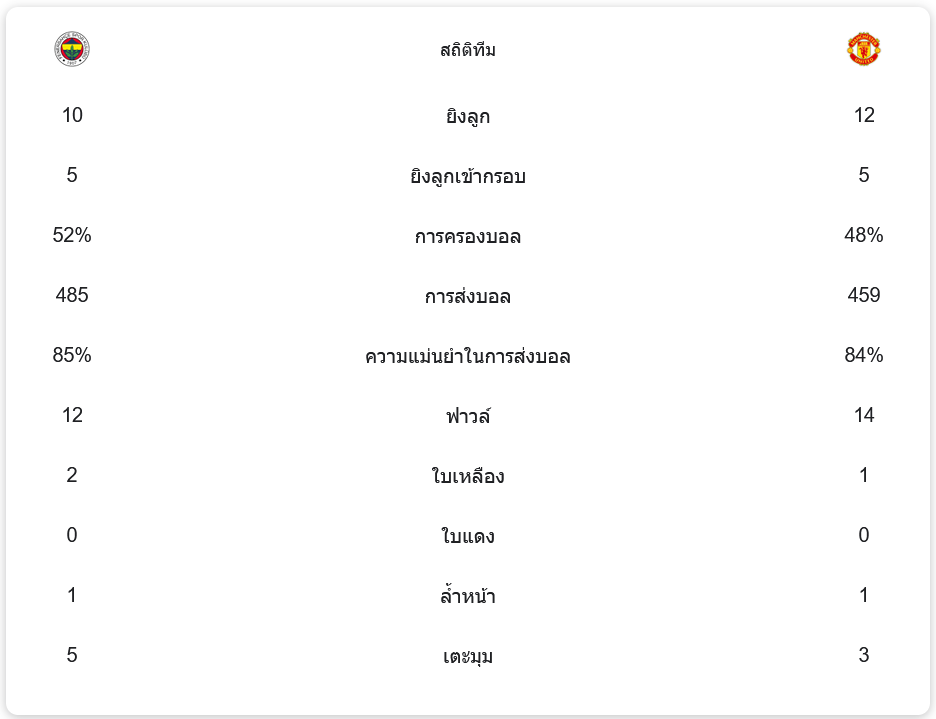Click the Manchester United team crest
This screenshot has height=719, width=936.
coord(863,49)
